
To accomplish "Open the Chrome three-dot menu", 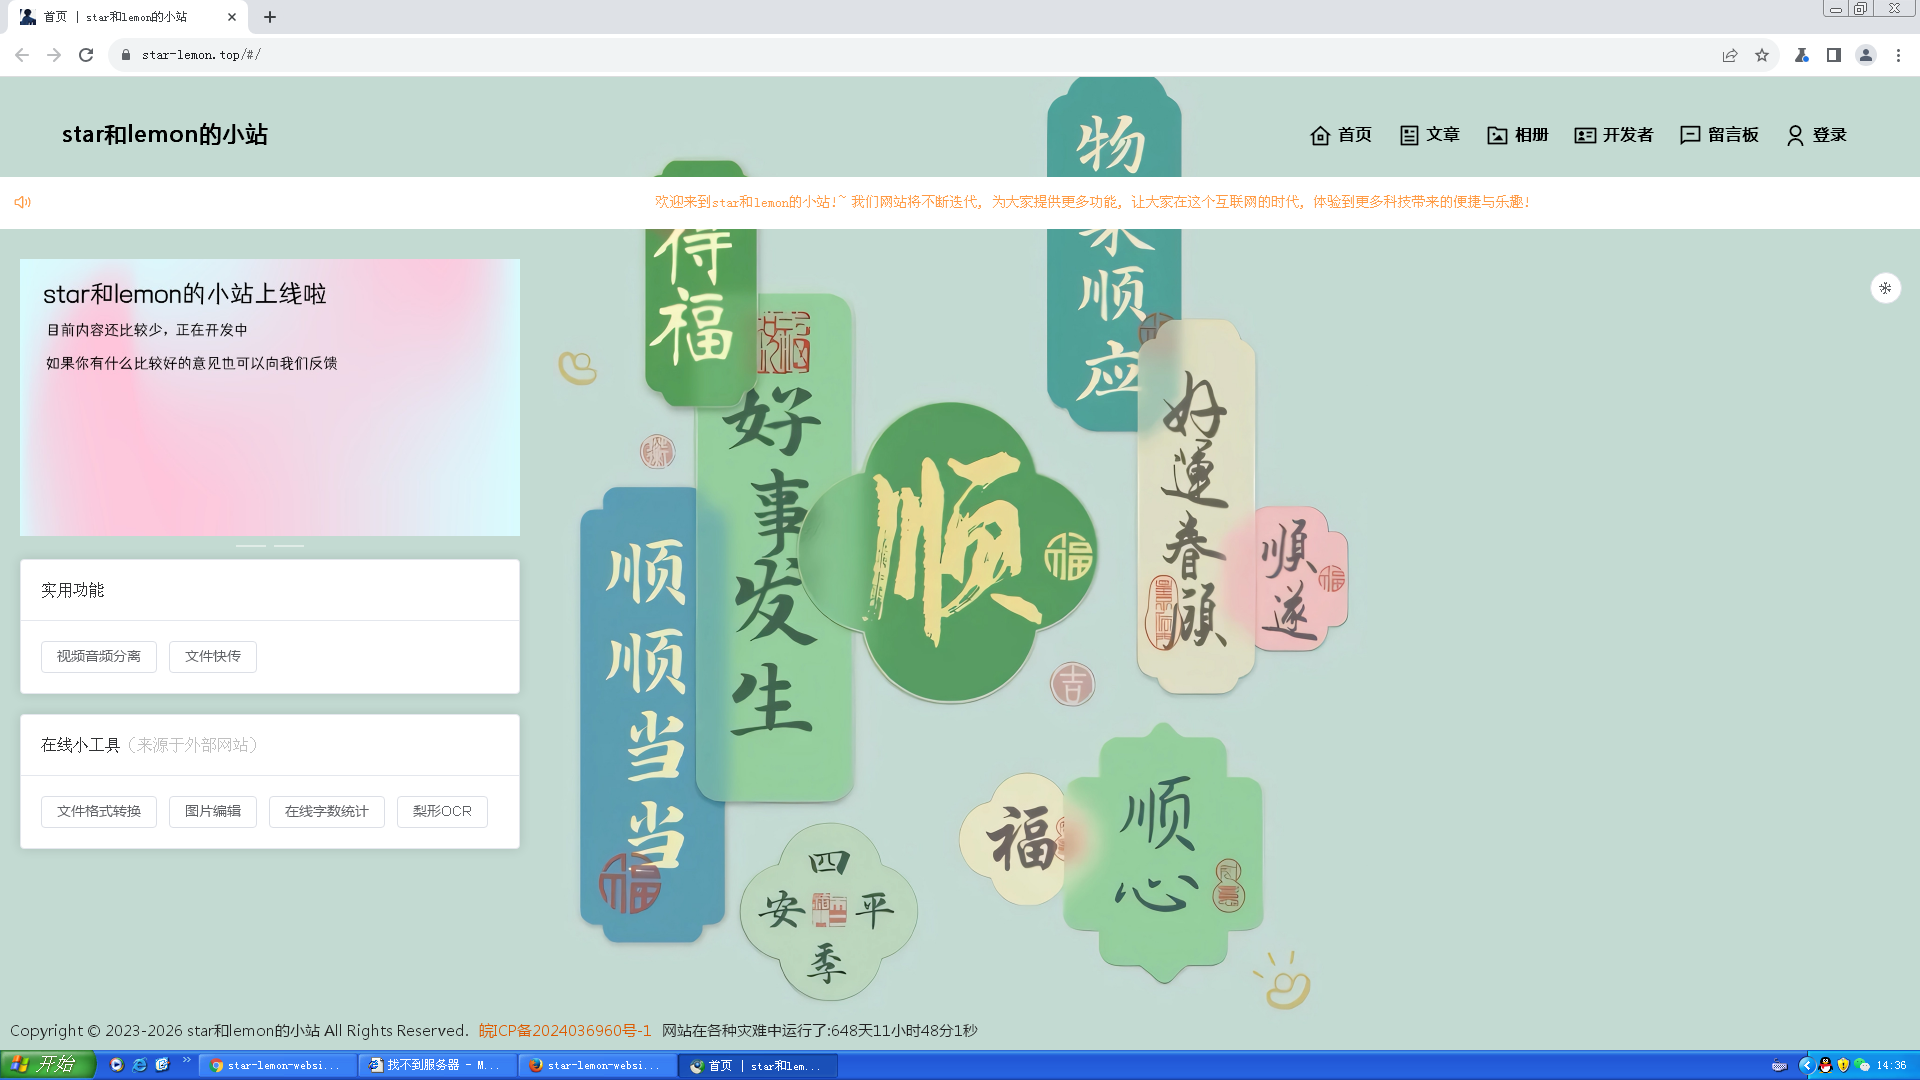I will [1898, 55].
